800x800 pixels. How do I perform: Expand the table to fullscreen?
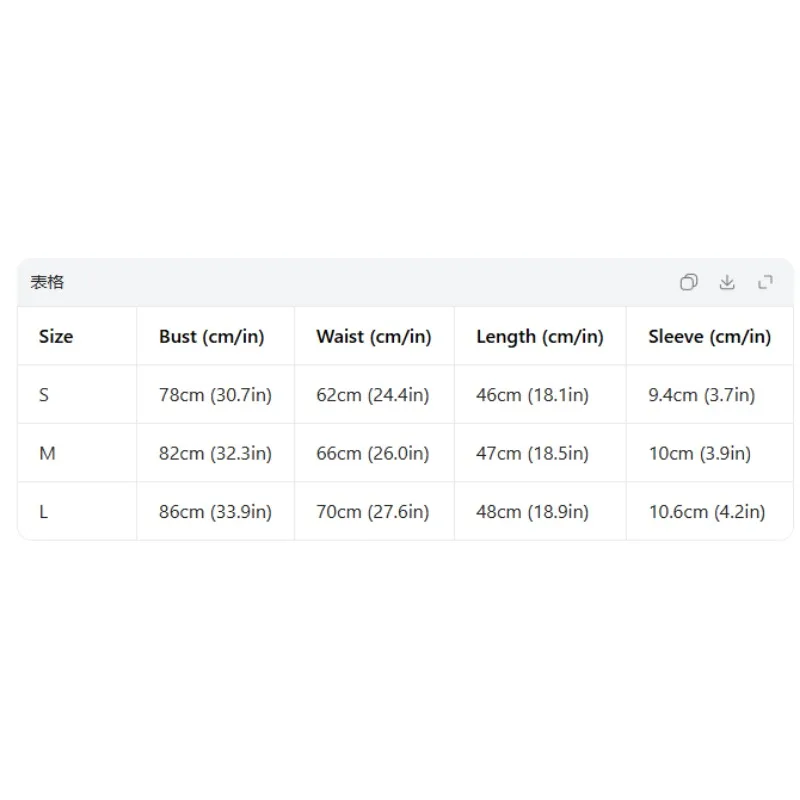765,282
